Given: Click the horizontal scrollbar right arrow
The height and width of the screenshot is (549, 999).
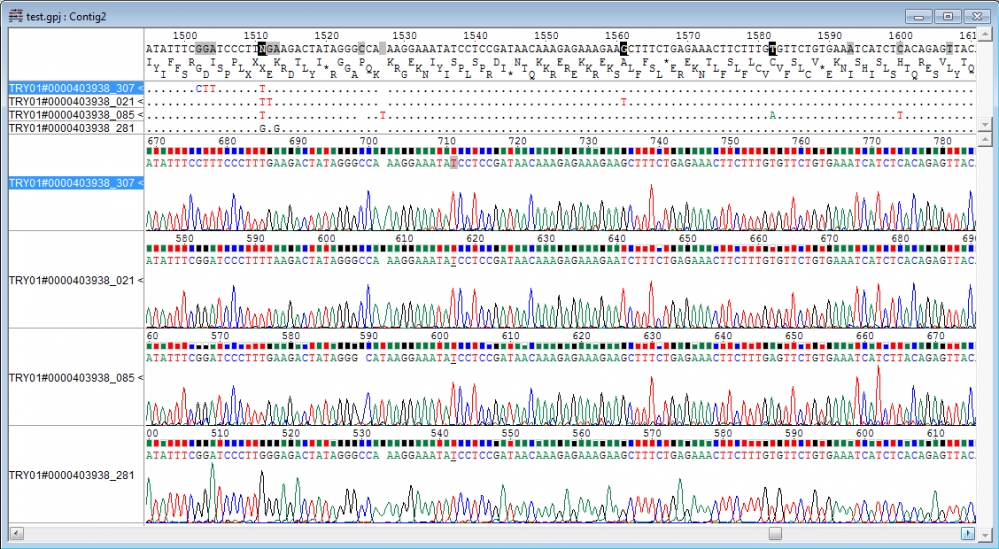Looking at the screenshot, I should pyautogui.click(x=968, y=534).
